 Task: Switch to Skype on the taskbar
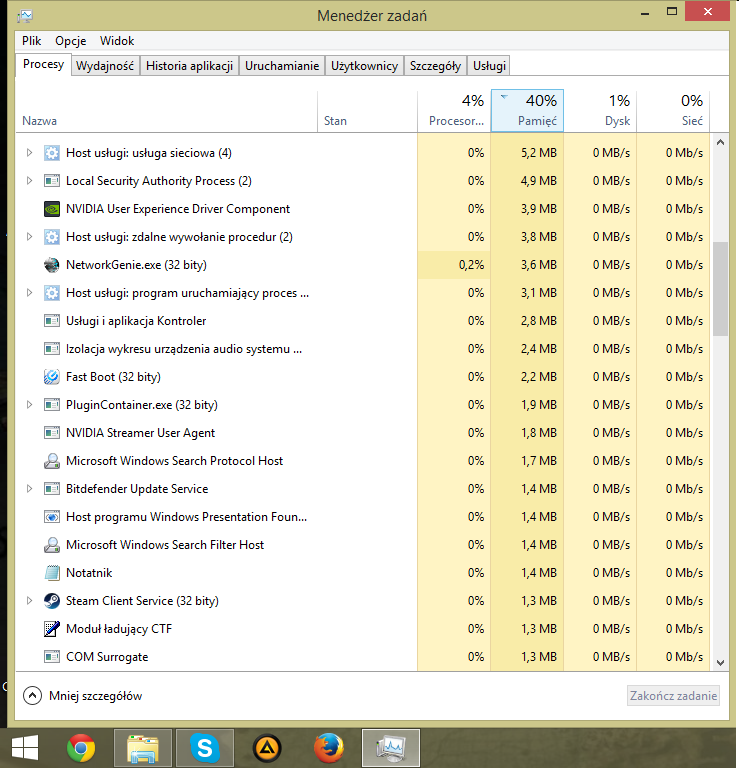point(204,748)
